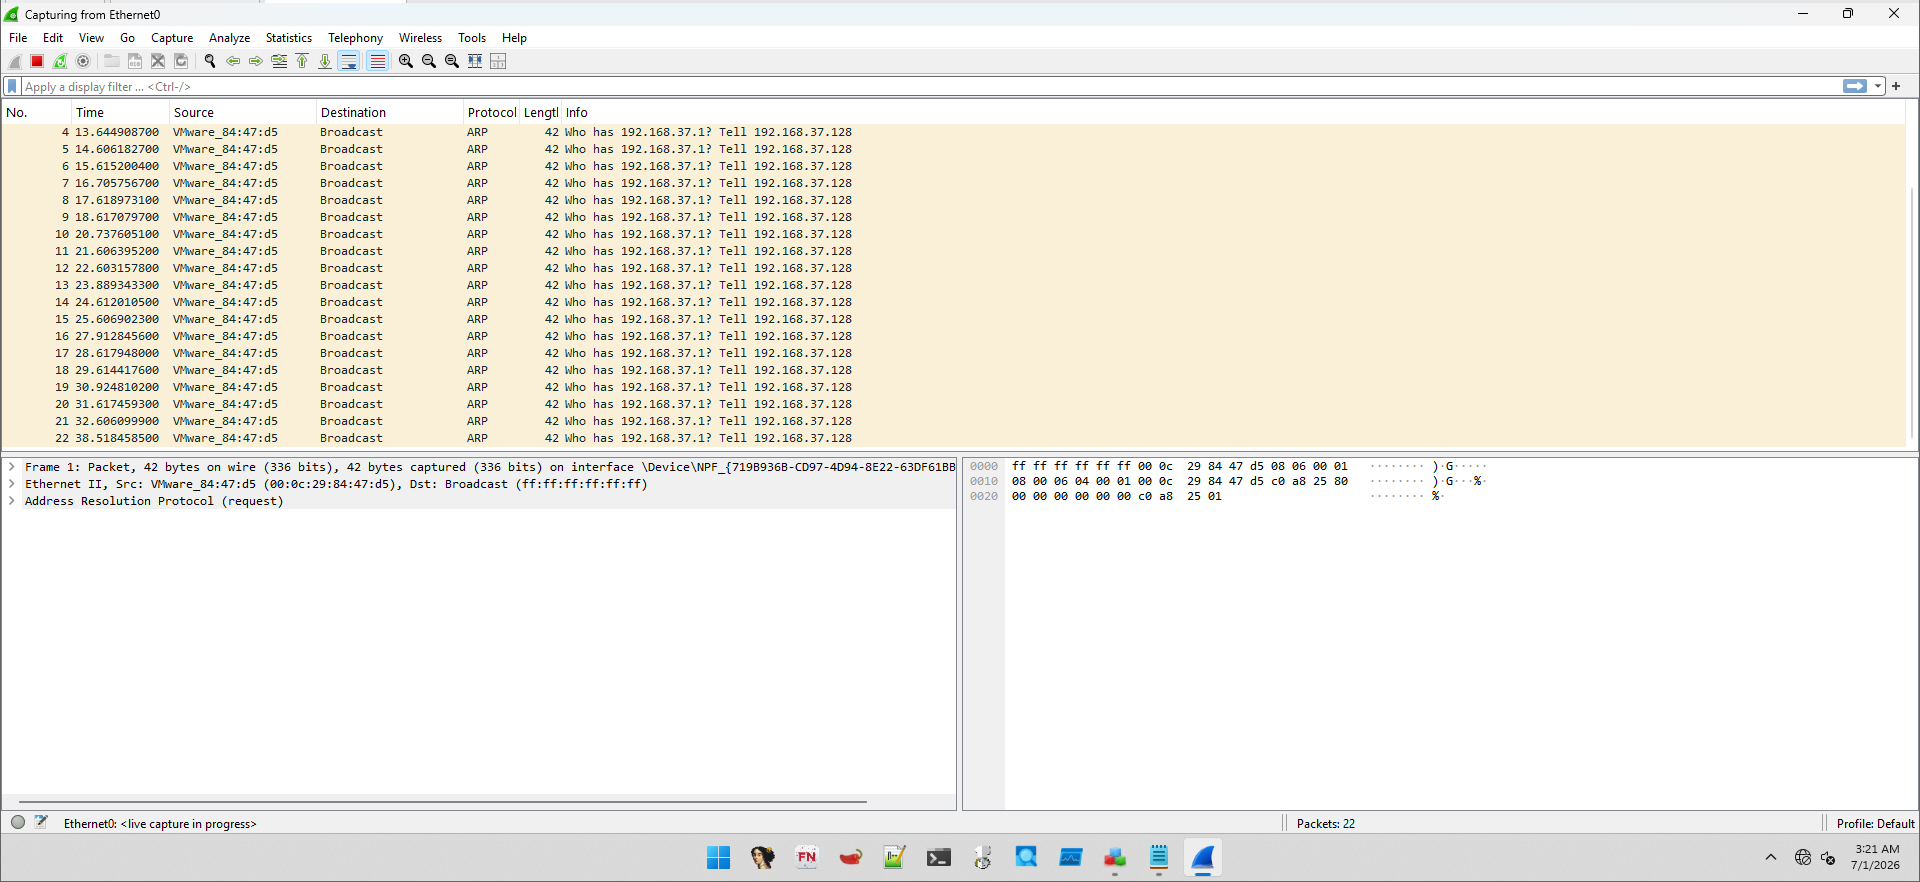Screen dimensions: 1920x882
Task: Toggle packet list colorization
Action: (377, 61)
